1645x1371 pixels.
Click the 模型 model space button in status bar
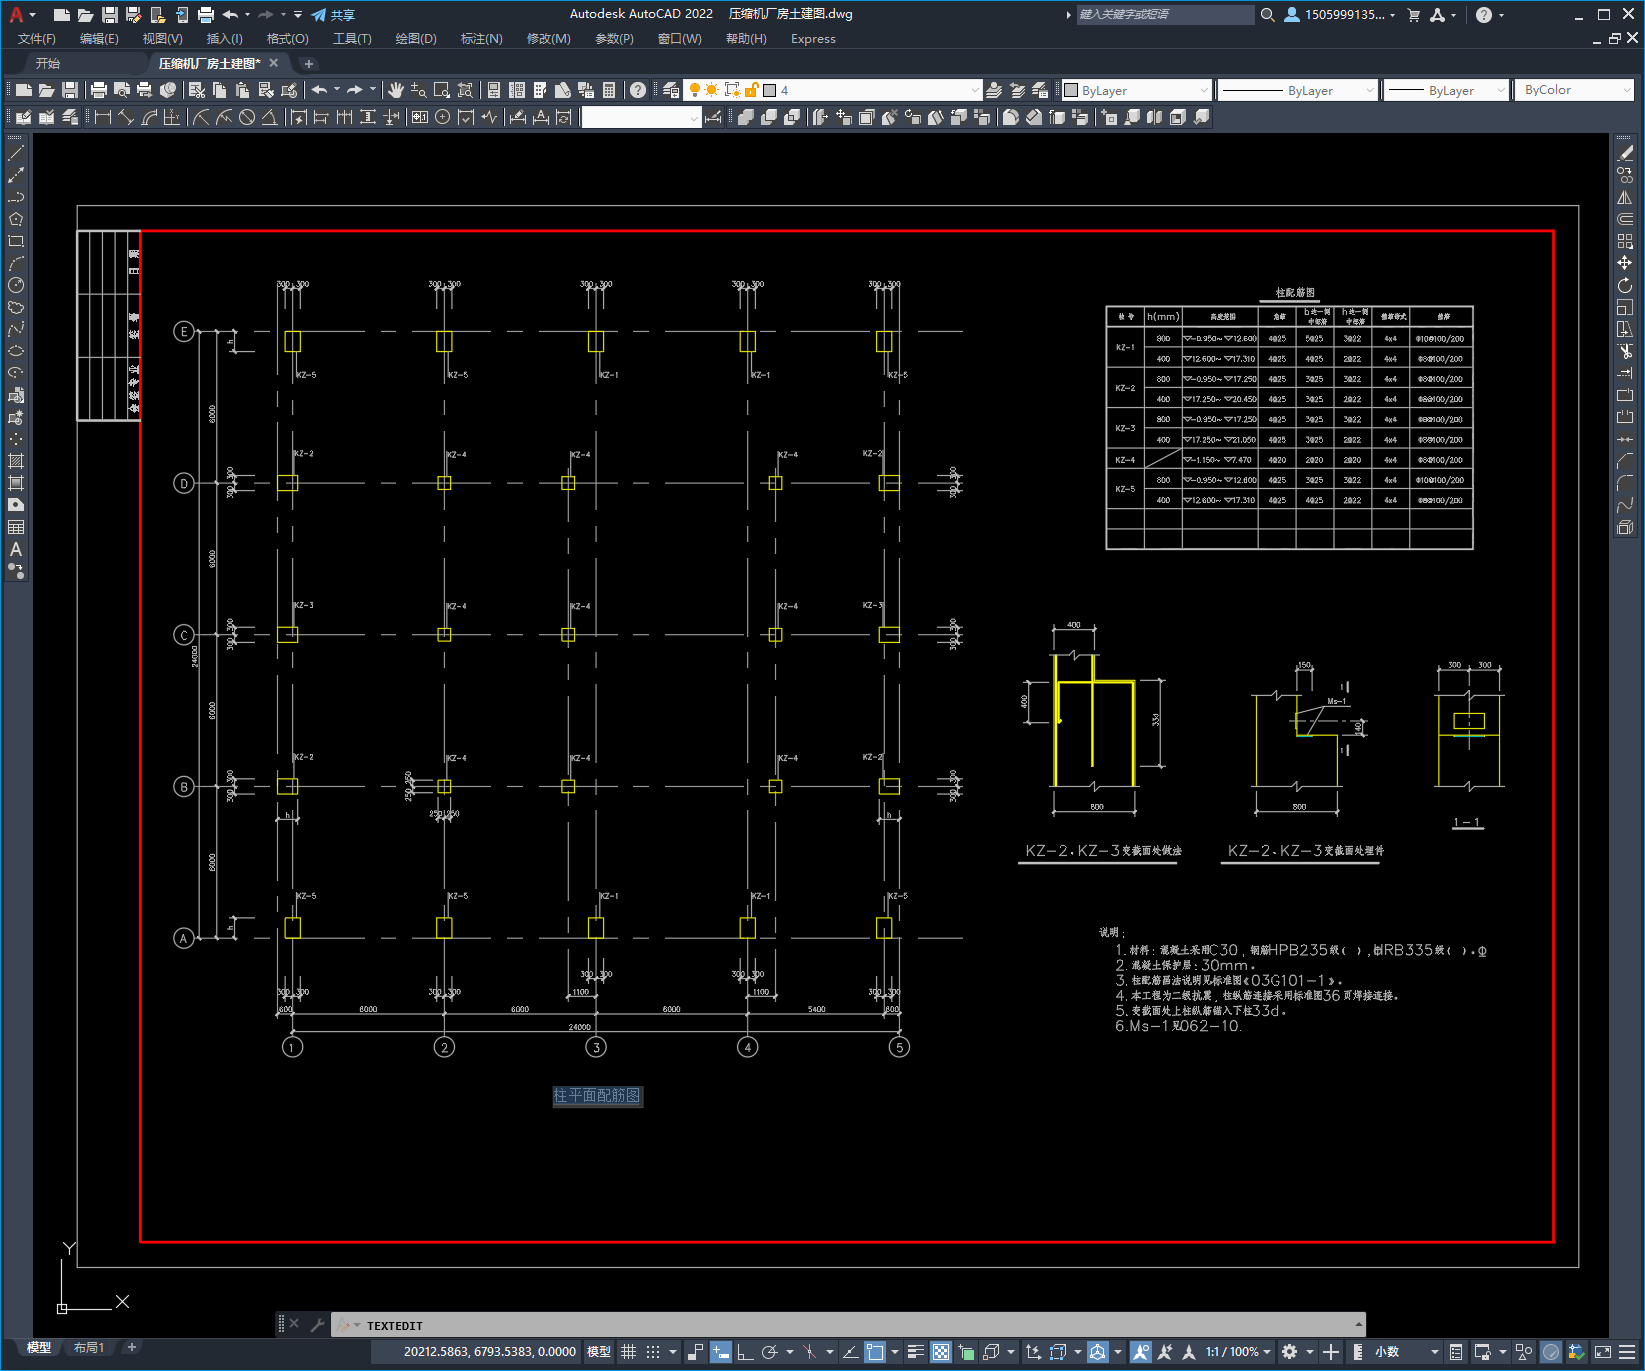[x=599, y=1352]
